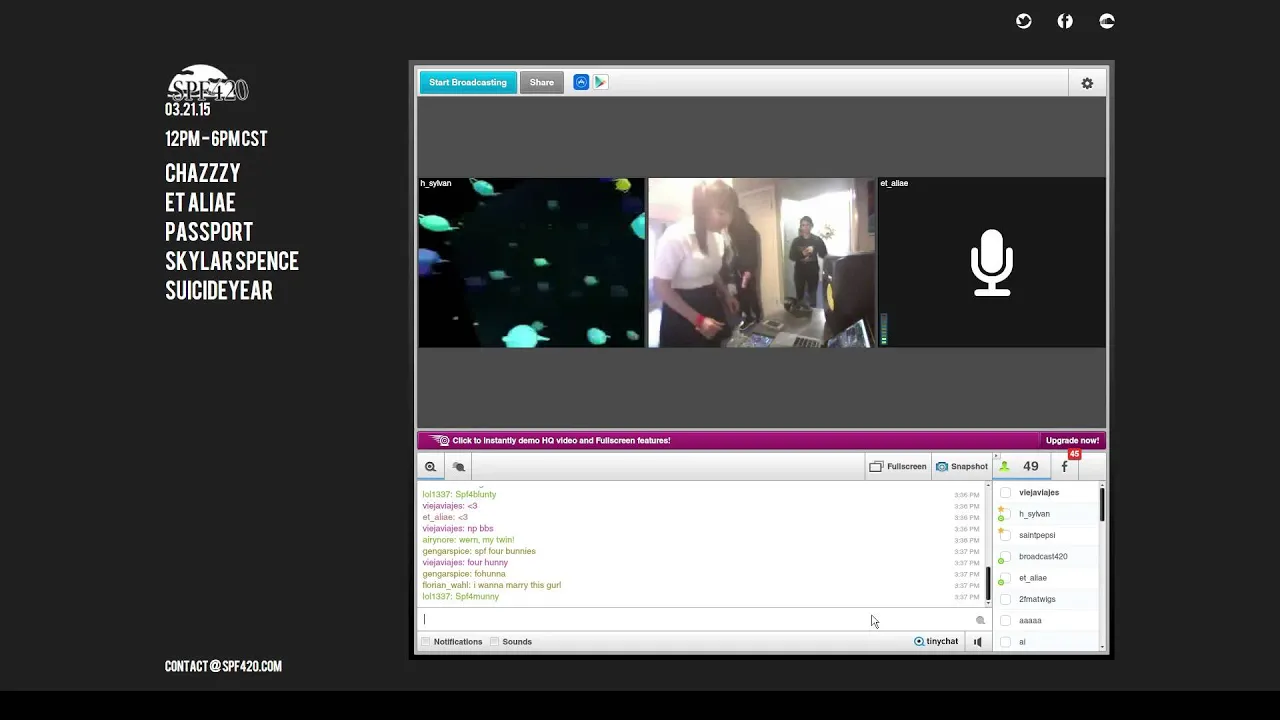
Task: Click the Start Broadcasting button
Action: tap(468, 82)
